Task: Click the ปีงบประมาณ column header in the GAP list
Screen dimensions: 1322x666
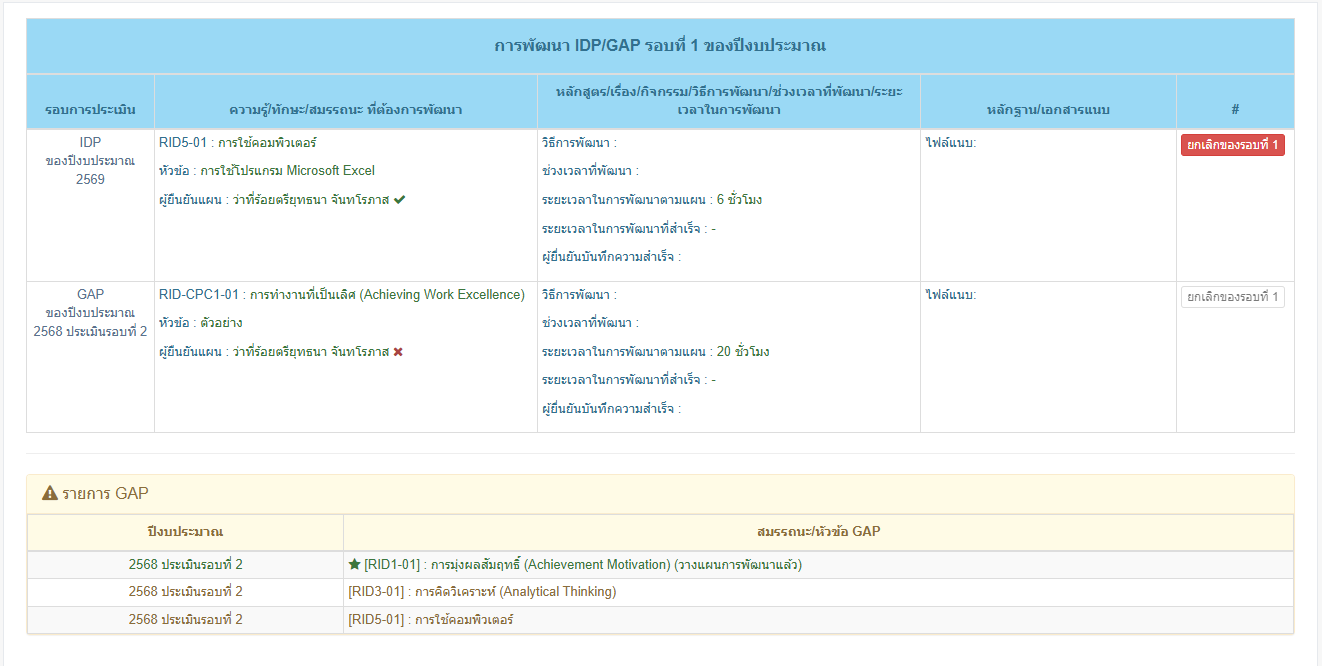Action: click(x=185, y=531)
